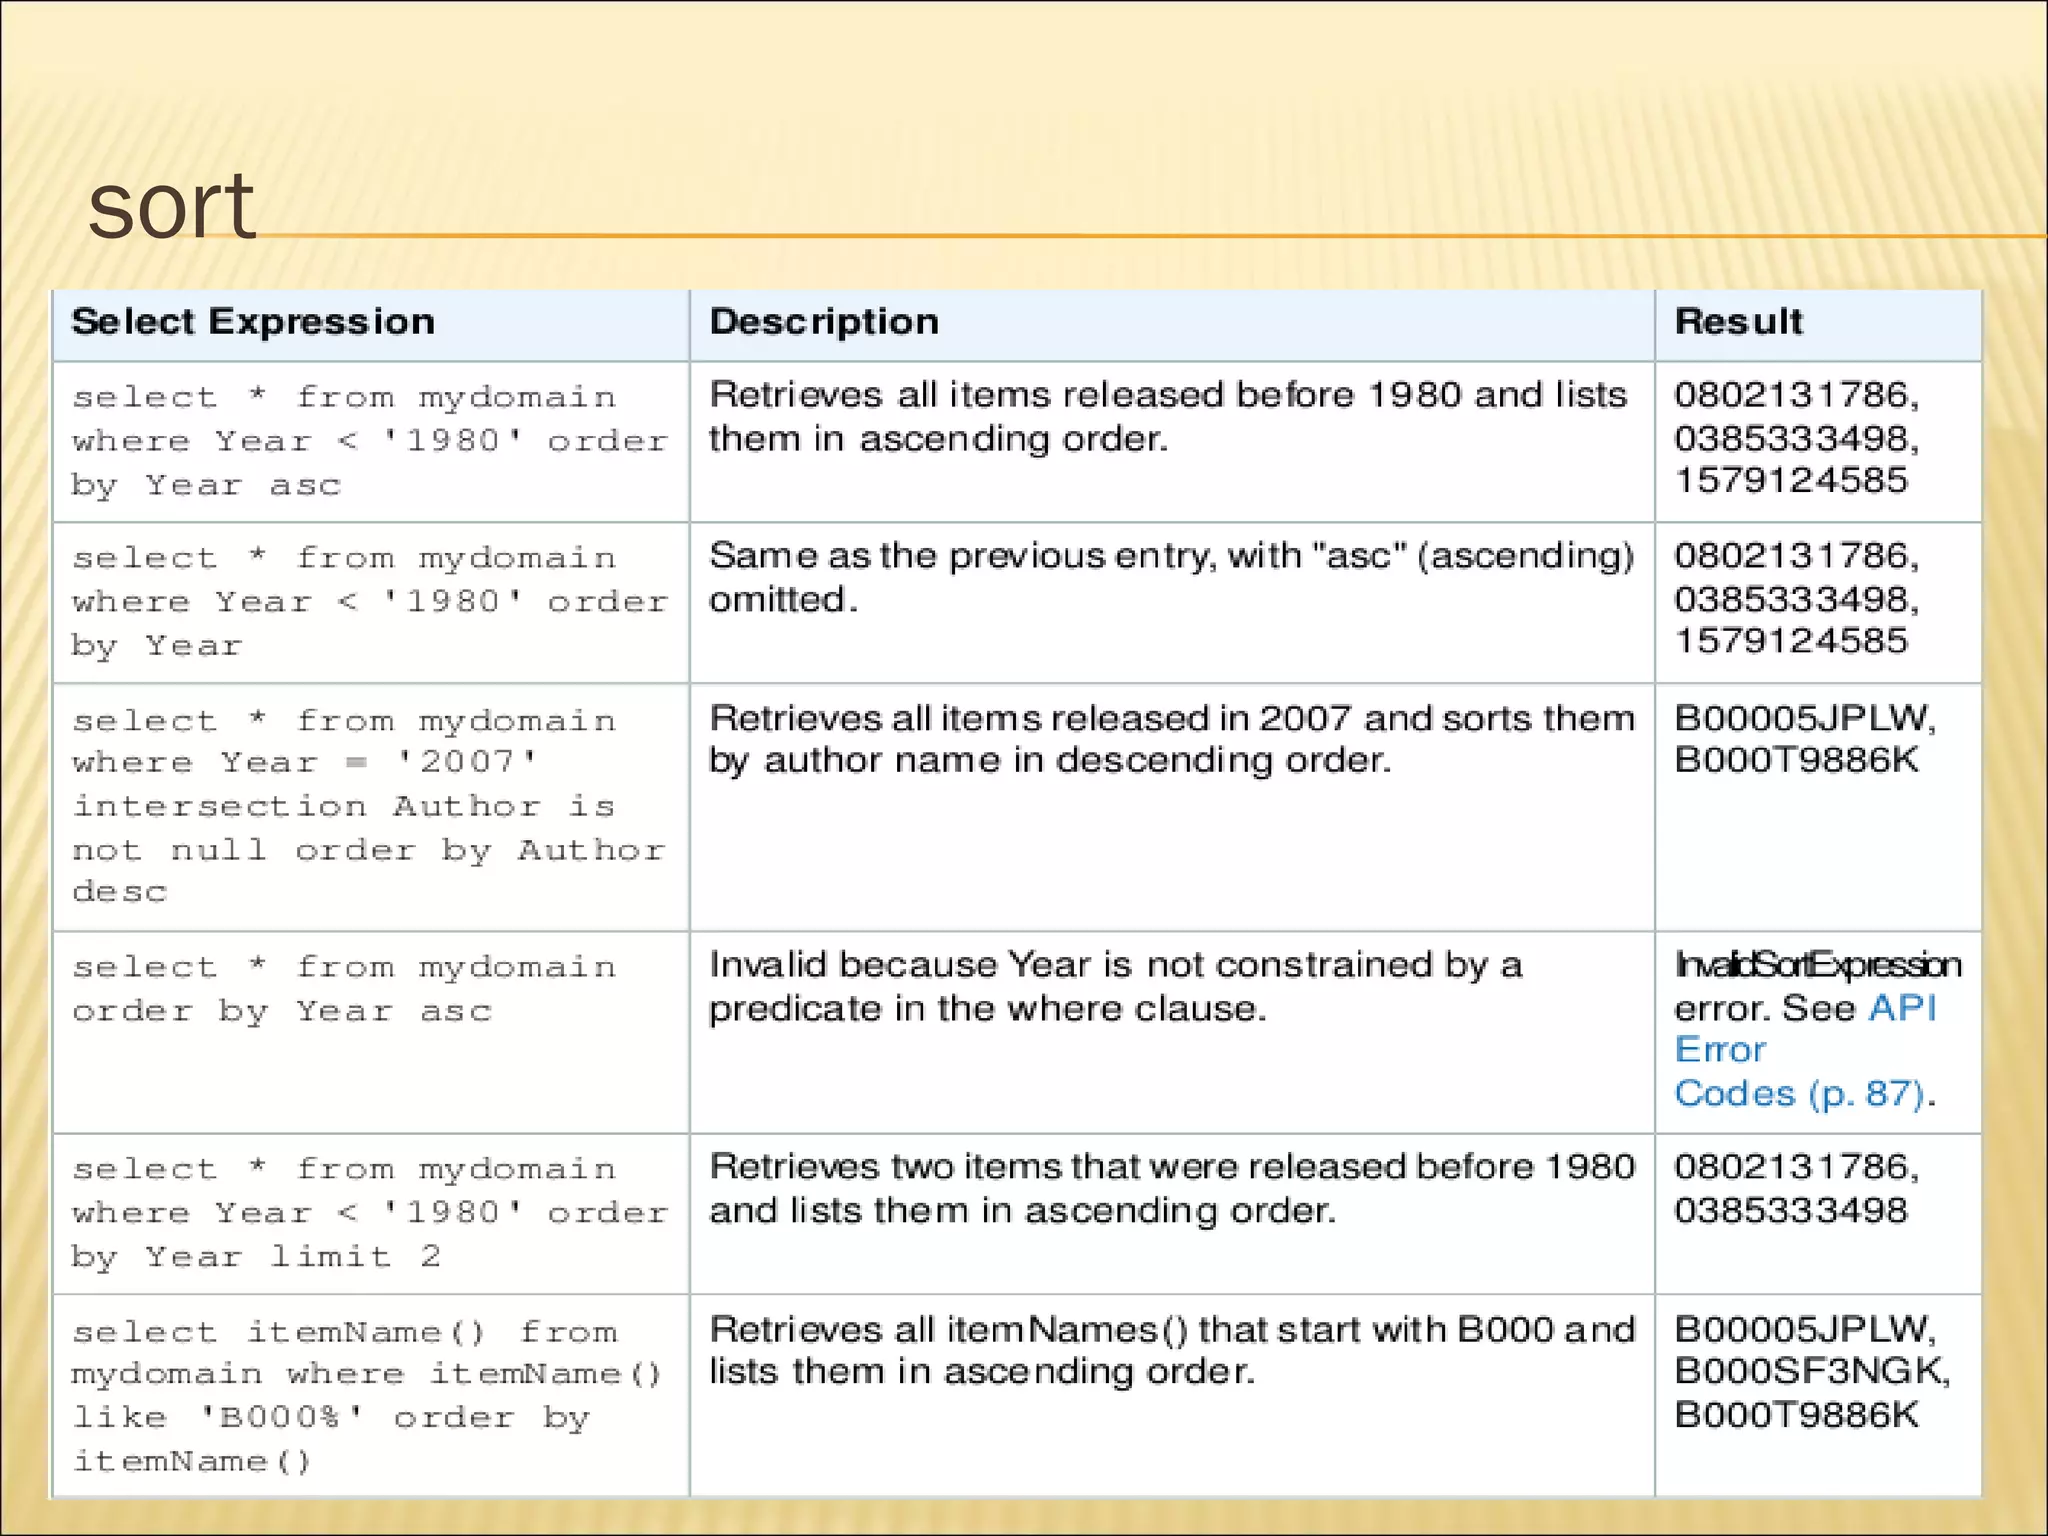Click the 'order by Year asc' query without where clause
The height and width of the screenshot is (1536, 2048).
click(x=343, y=989)
